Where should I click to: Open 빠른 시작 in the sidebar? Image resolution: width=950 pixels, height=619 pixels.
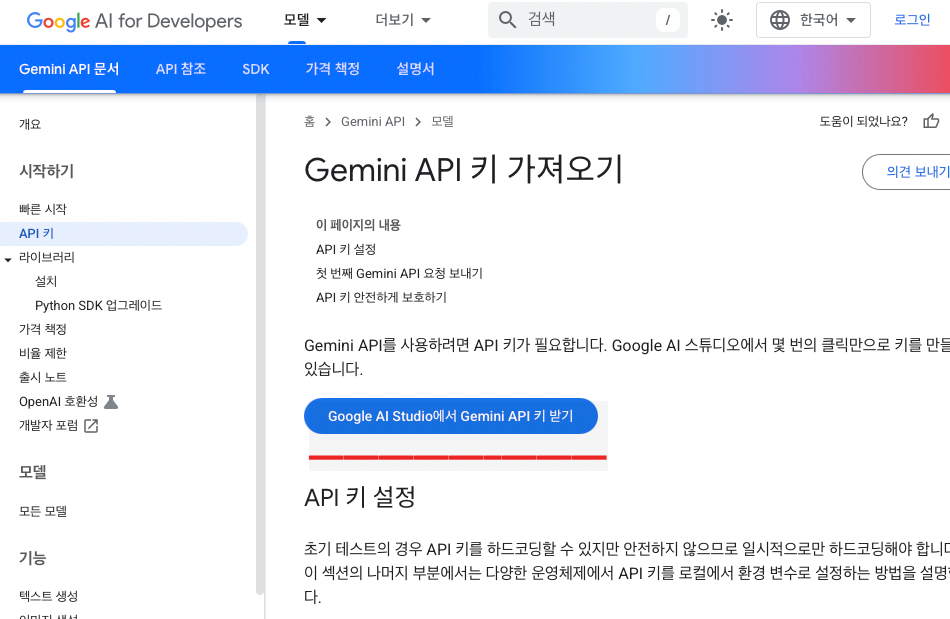42,209
